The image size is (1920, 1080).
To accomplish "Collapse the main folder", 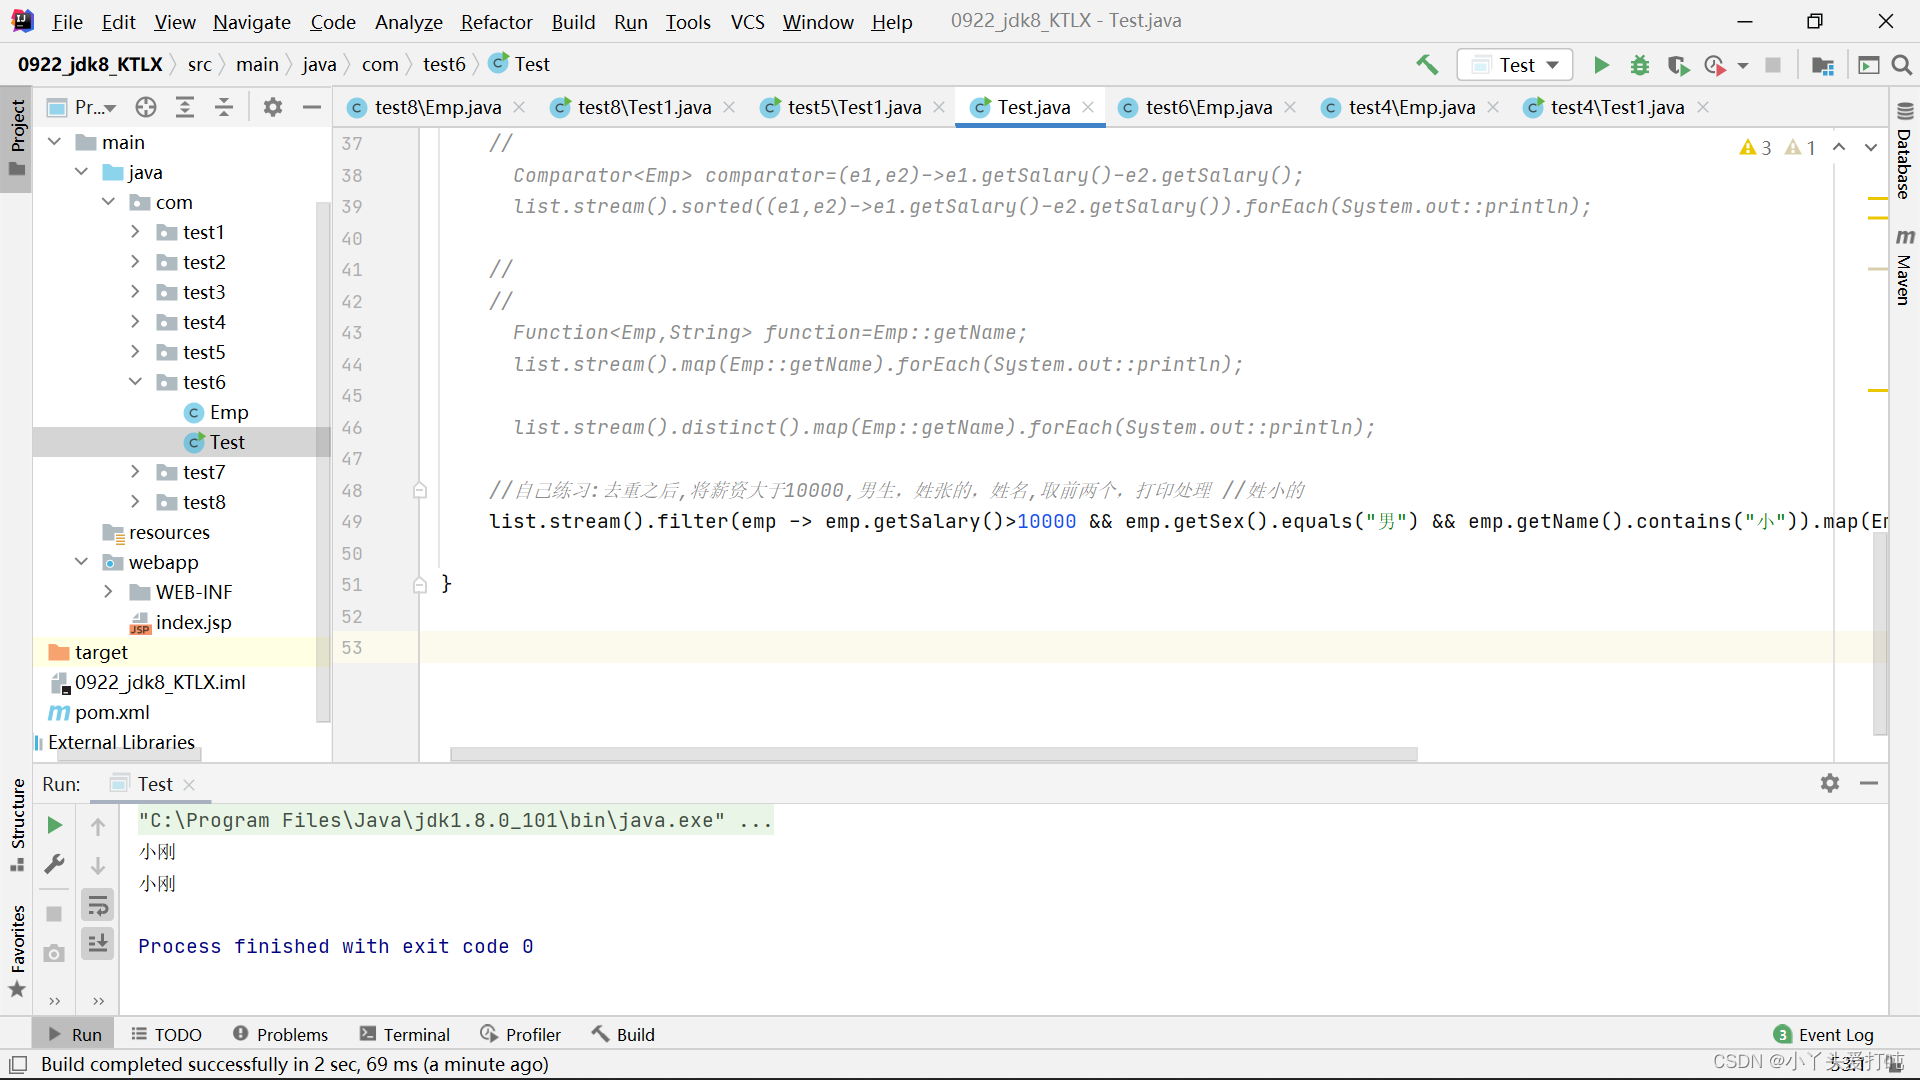I will coord(55,142).
